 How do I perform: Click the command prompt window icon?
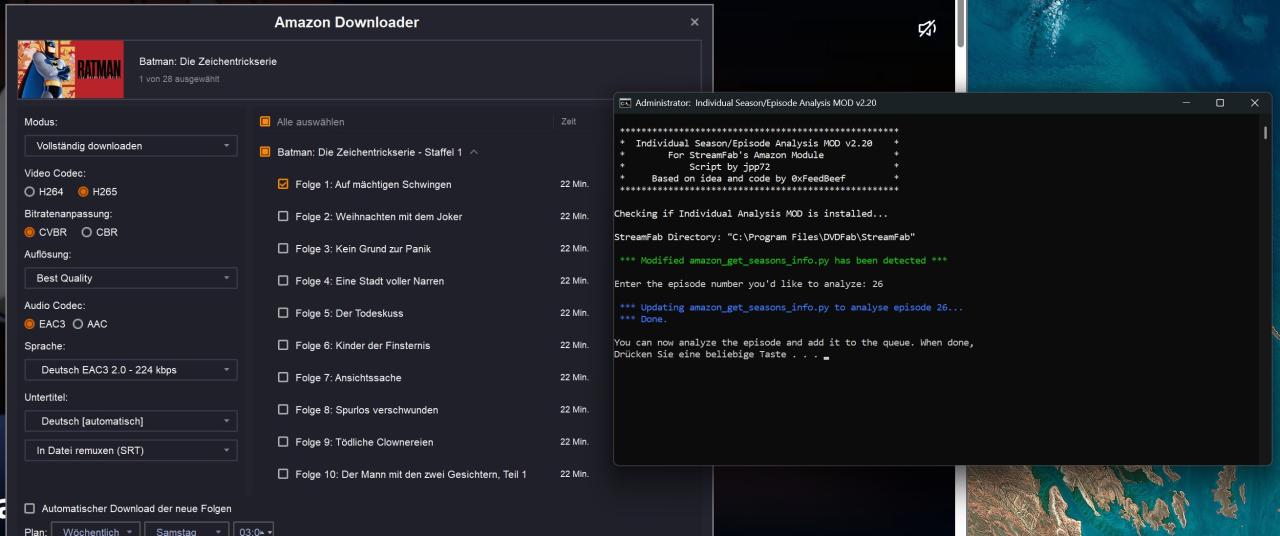[625, 103]
